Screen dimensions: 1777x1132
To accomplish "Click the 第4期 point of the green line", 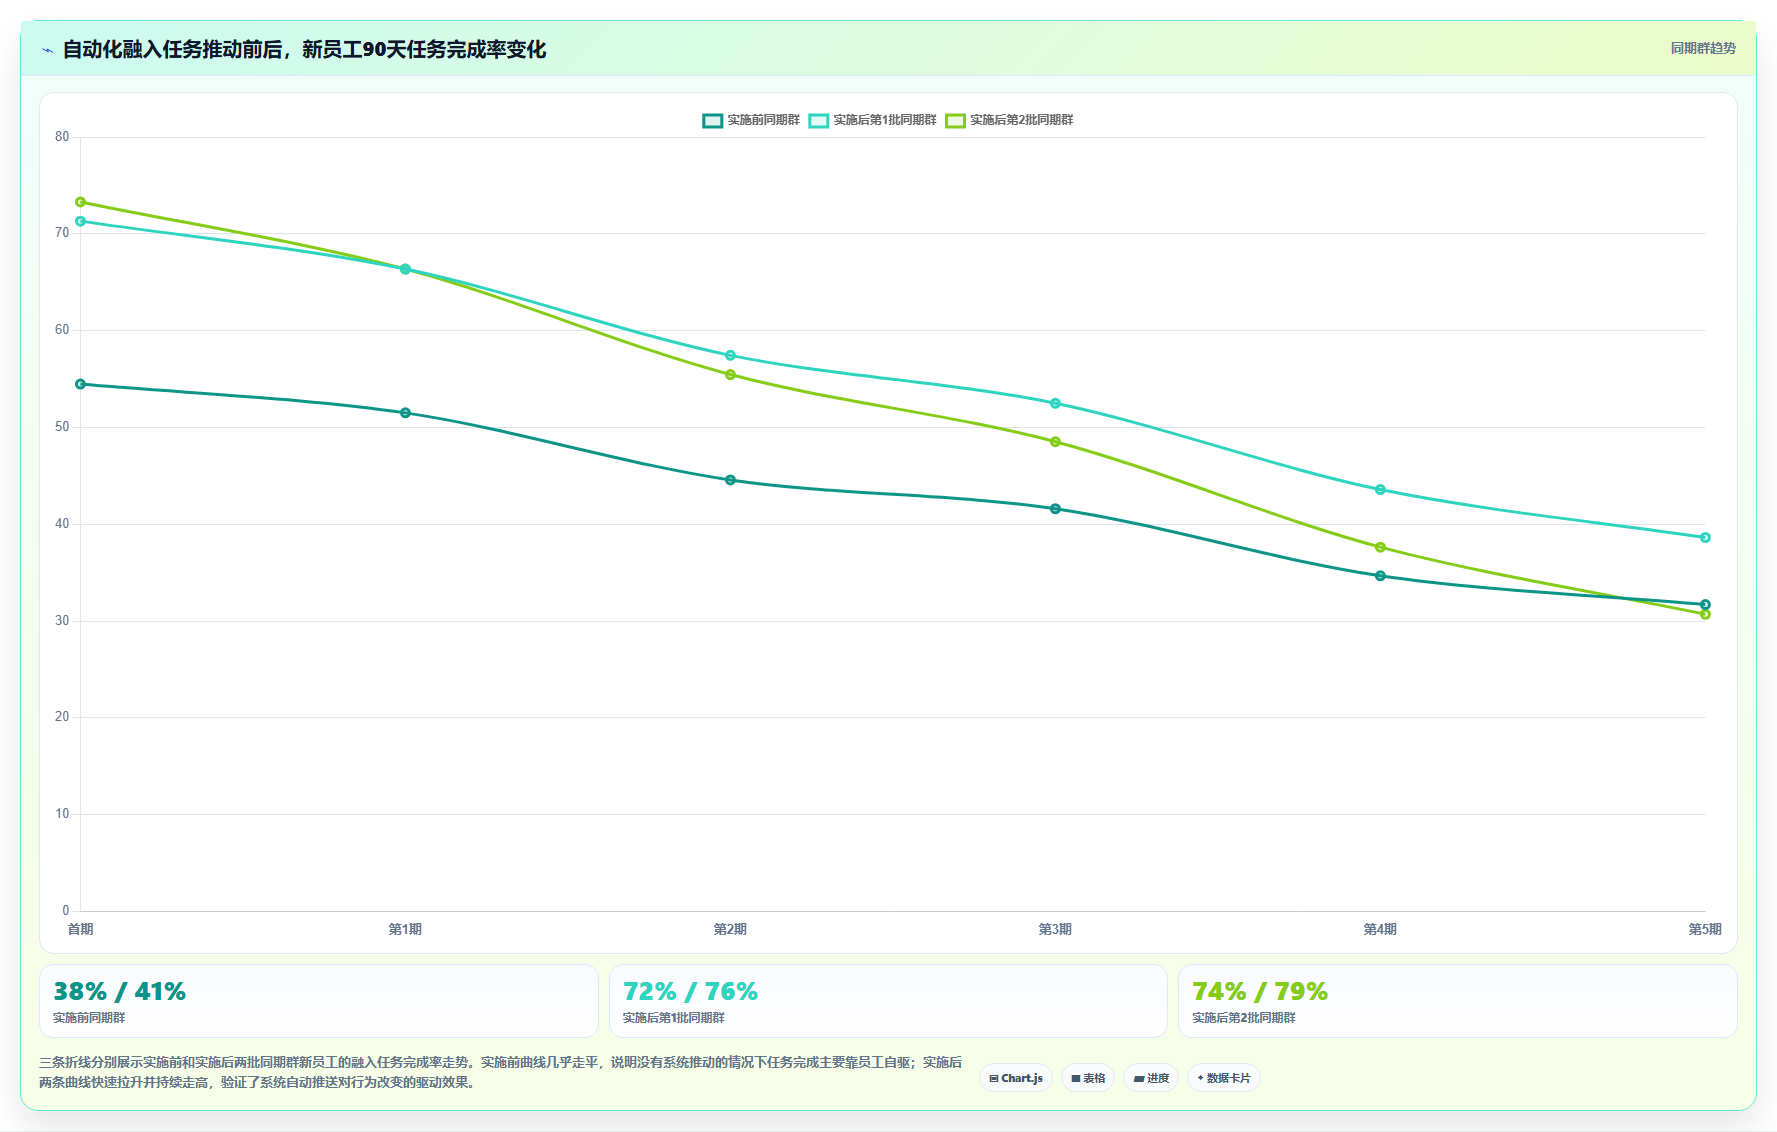I will point(1380,547).
